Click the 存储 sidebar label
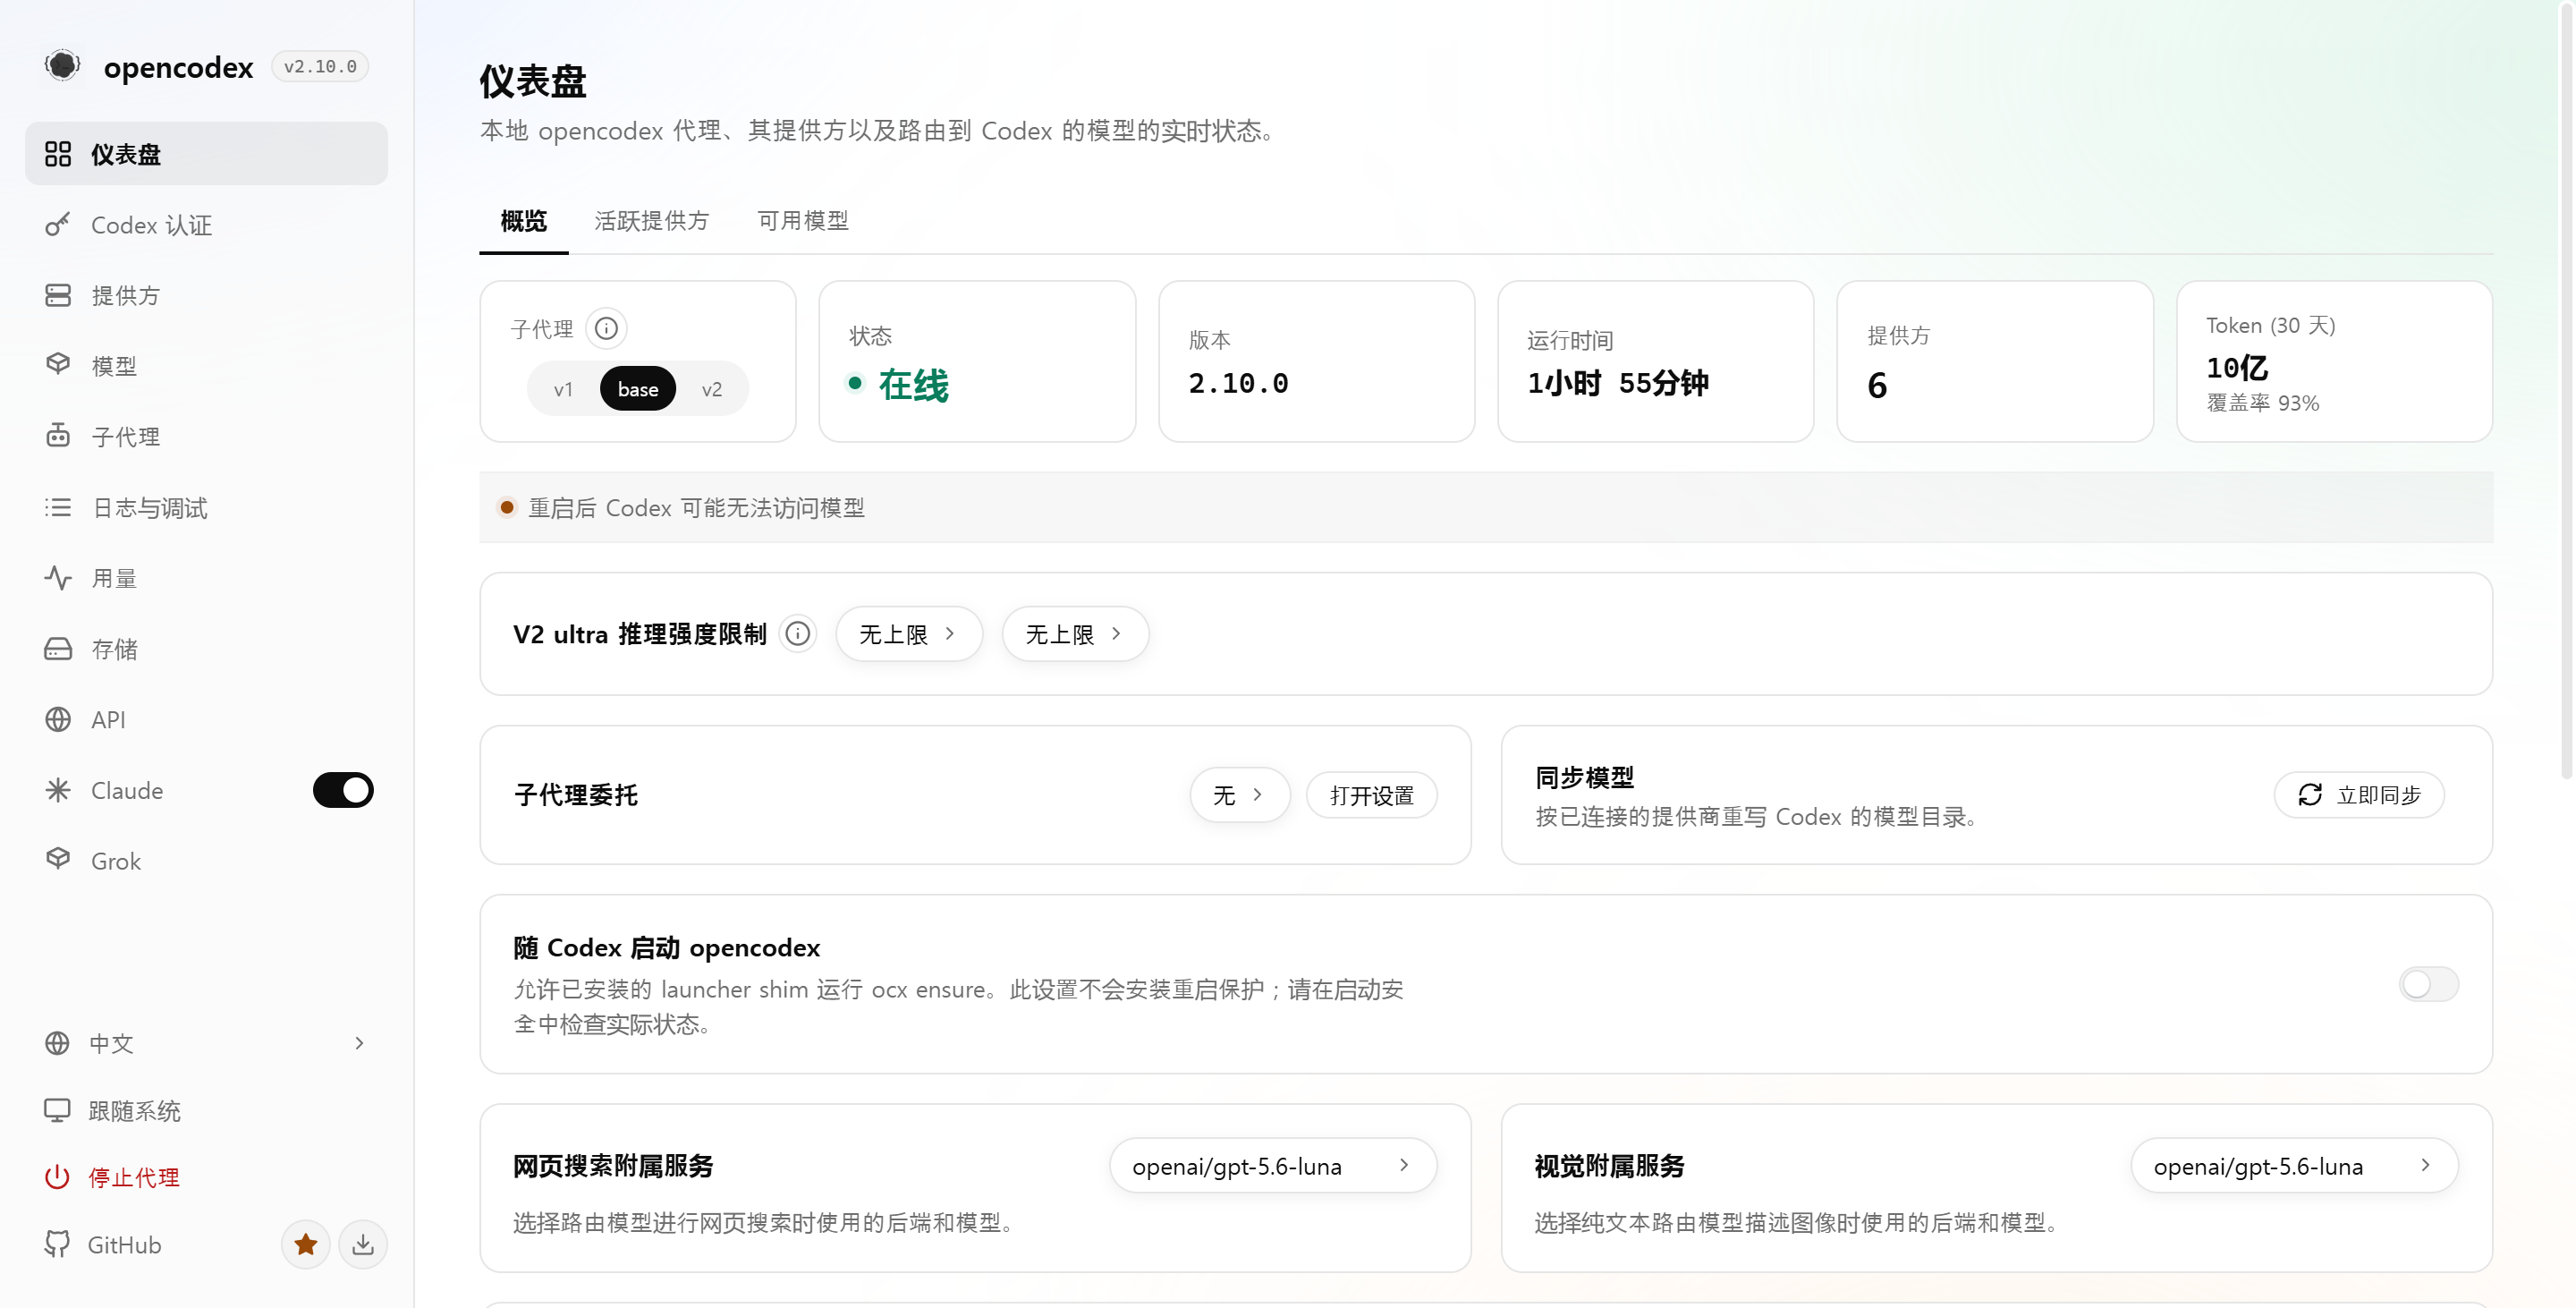 click(x=114, y=649)
